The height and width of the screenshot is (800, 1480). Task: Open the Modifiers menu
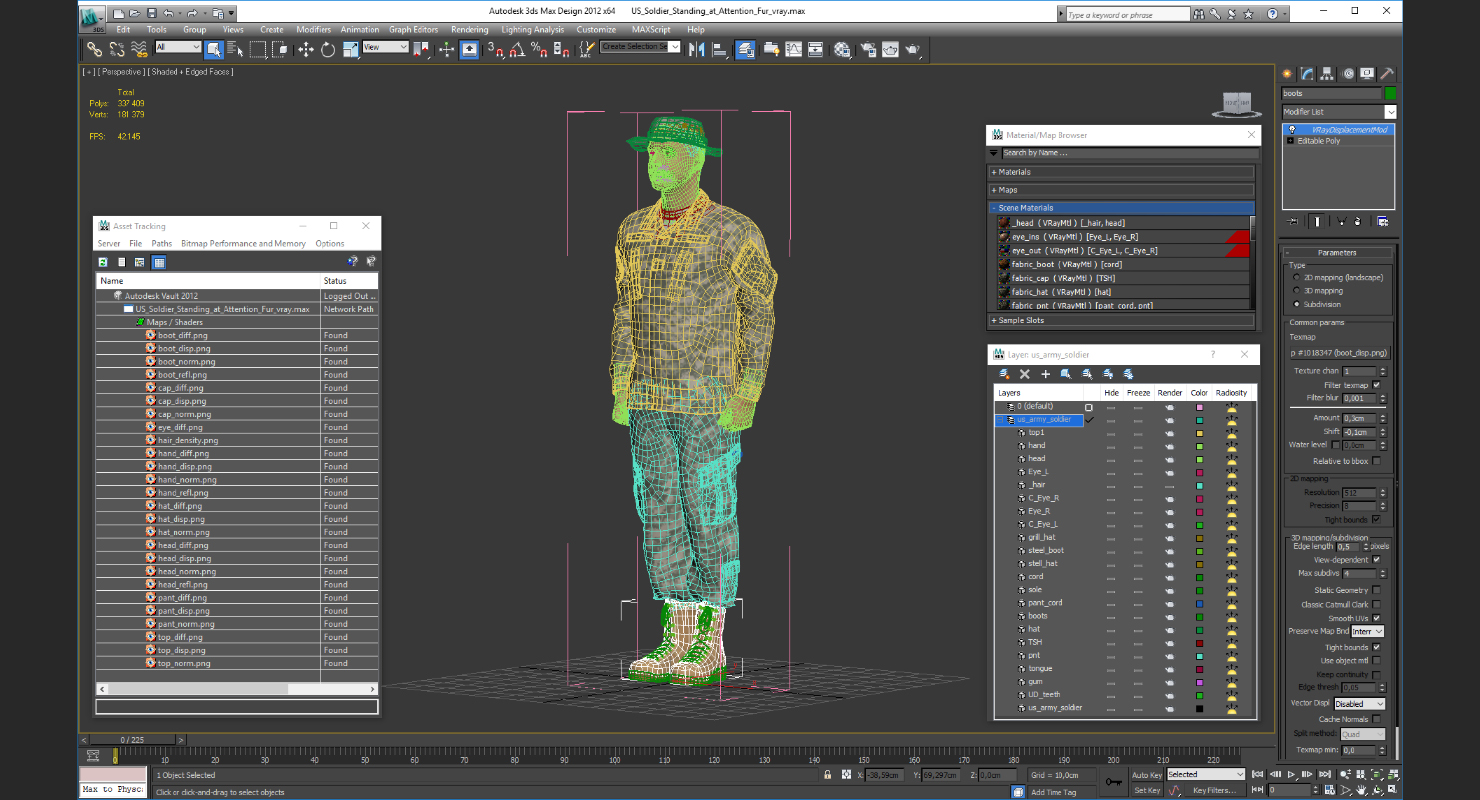(x=313, y=30)
